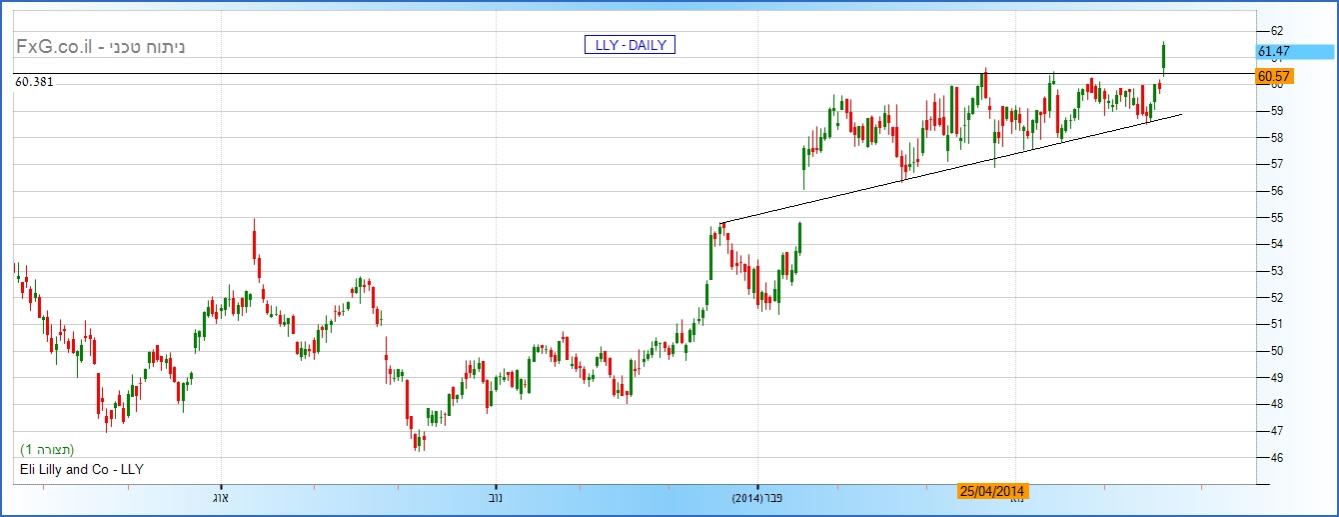
Task: Select the right end of ascending trendline
Action: (1182, 114)
